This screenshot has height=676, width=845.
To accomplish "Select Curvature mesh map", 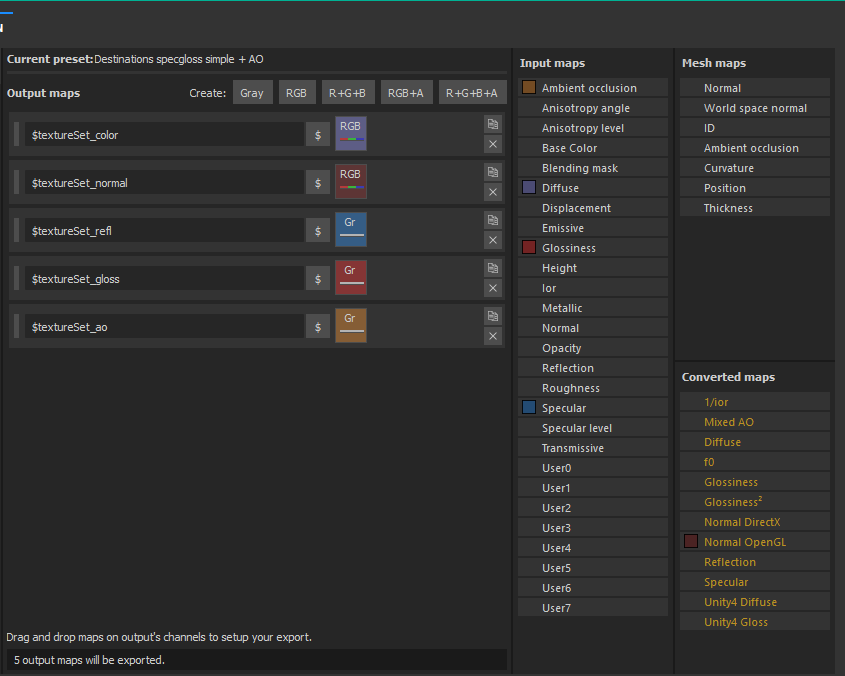I will click(x=754, y=167).
